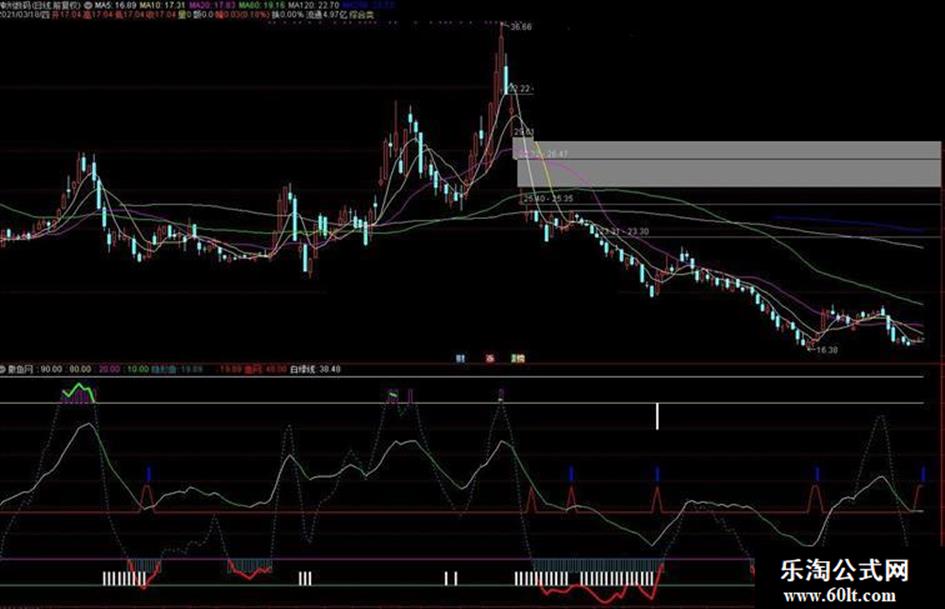This screenshot has height=609, width=945.
Task: Click the green 10.00 indicator parameter
Action: (x=137, y=369)
